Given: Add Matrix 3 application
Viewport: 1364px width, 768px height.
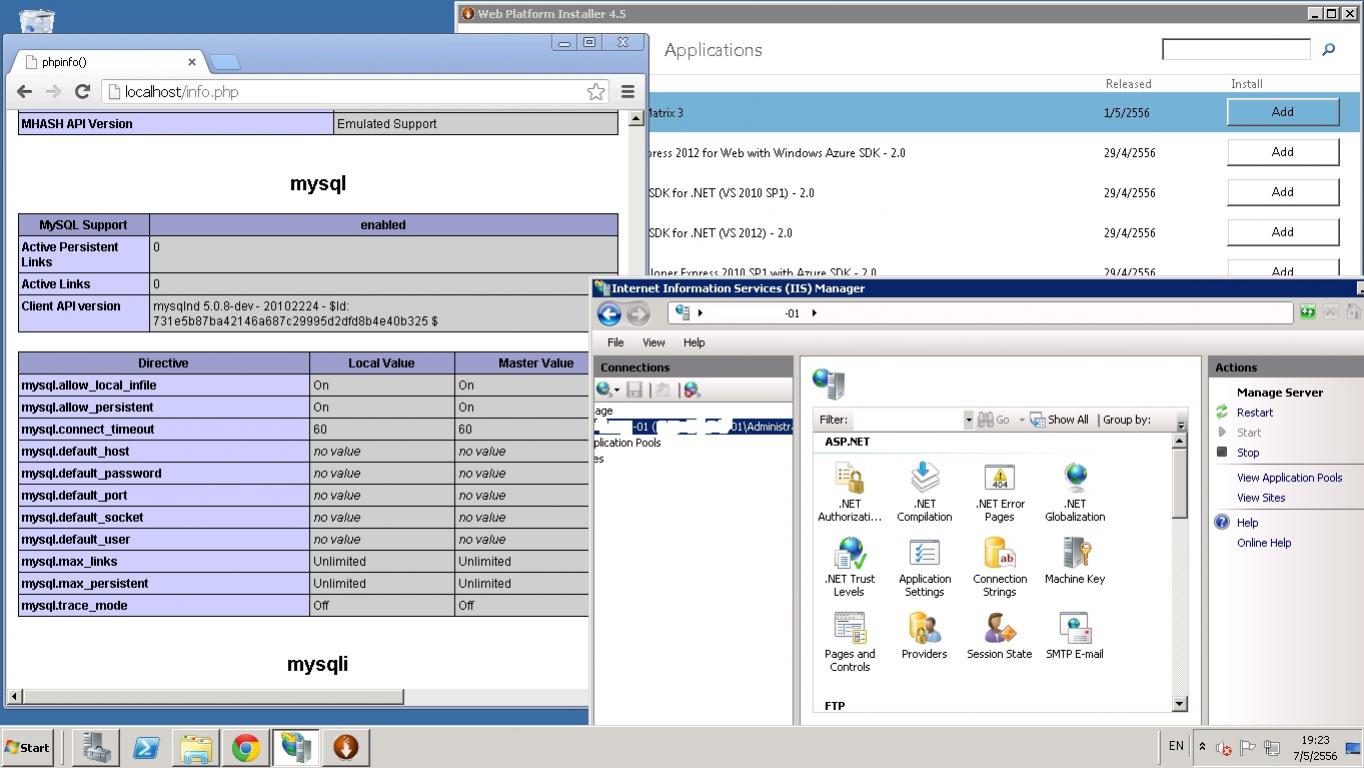Looking at the screenshot, I should [x=1282, y=112].
